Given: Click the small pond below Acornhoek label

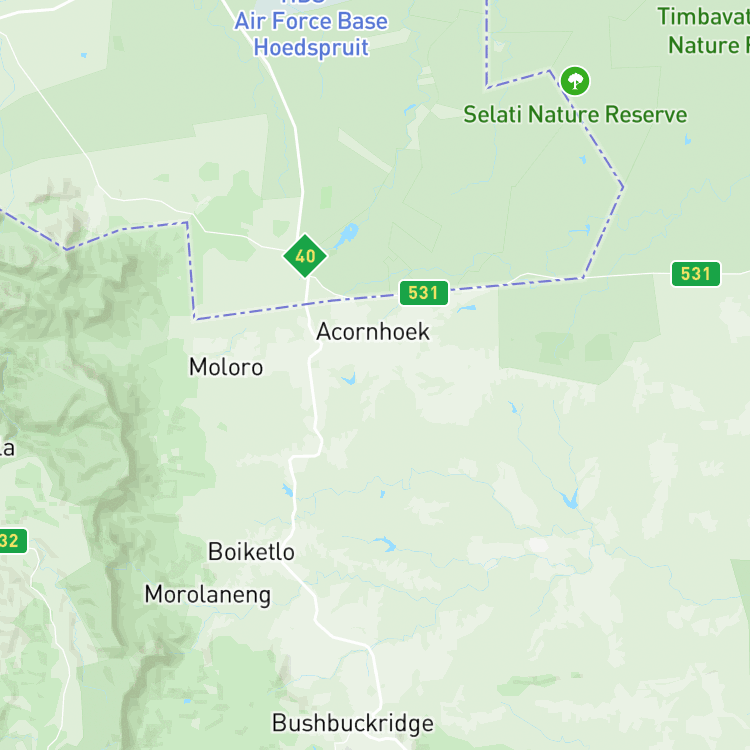Looking at the screenshot, I should click(349, 378).
